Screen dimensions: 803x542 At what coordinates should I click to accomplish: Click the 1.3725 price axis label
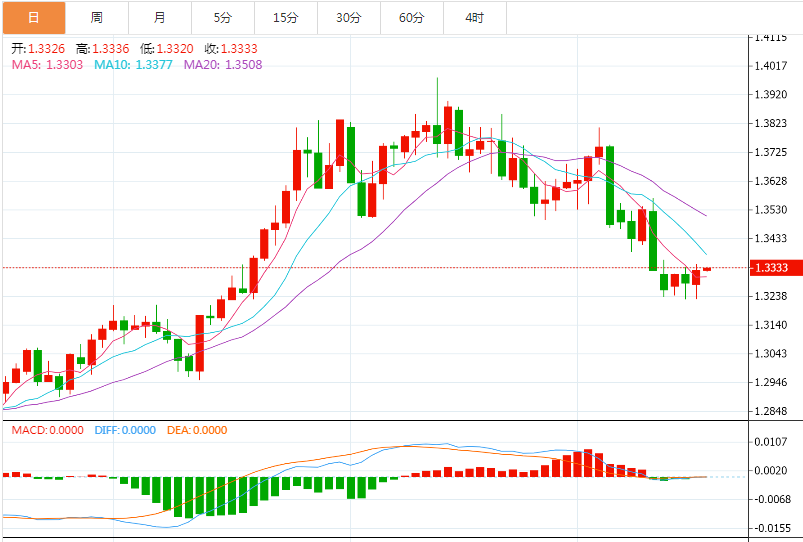(x=771, y=152)
